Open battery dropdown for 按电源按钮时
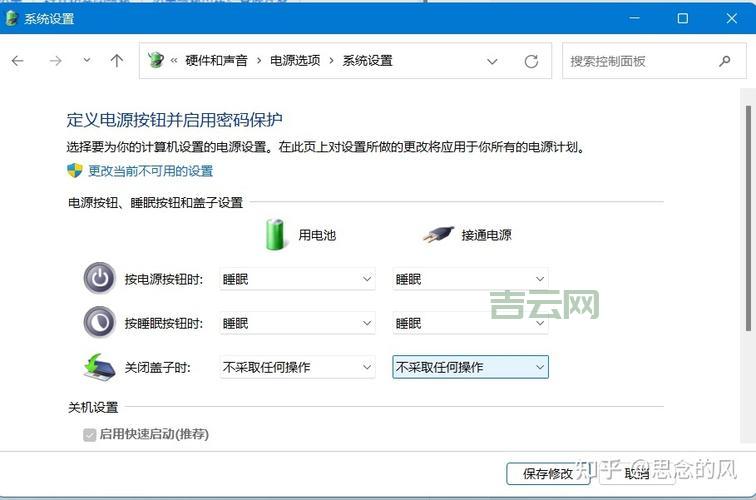756x500 pixels. 297,279
